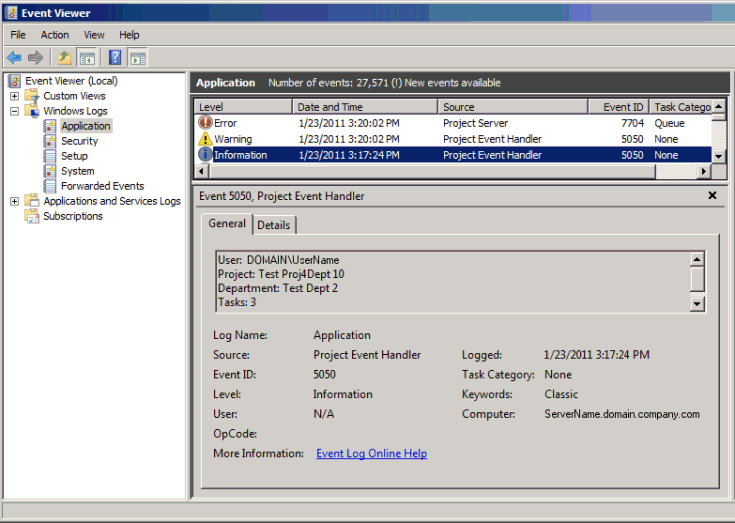Click event list horizontal scroll left arrow

(202, 172)
